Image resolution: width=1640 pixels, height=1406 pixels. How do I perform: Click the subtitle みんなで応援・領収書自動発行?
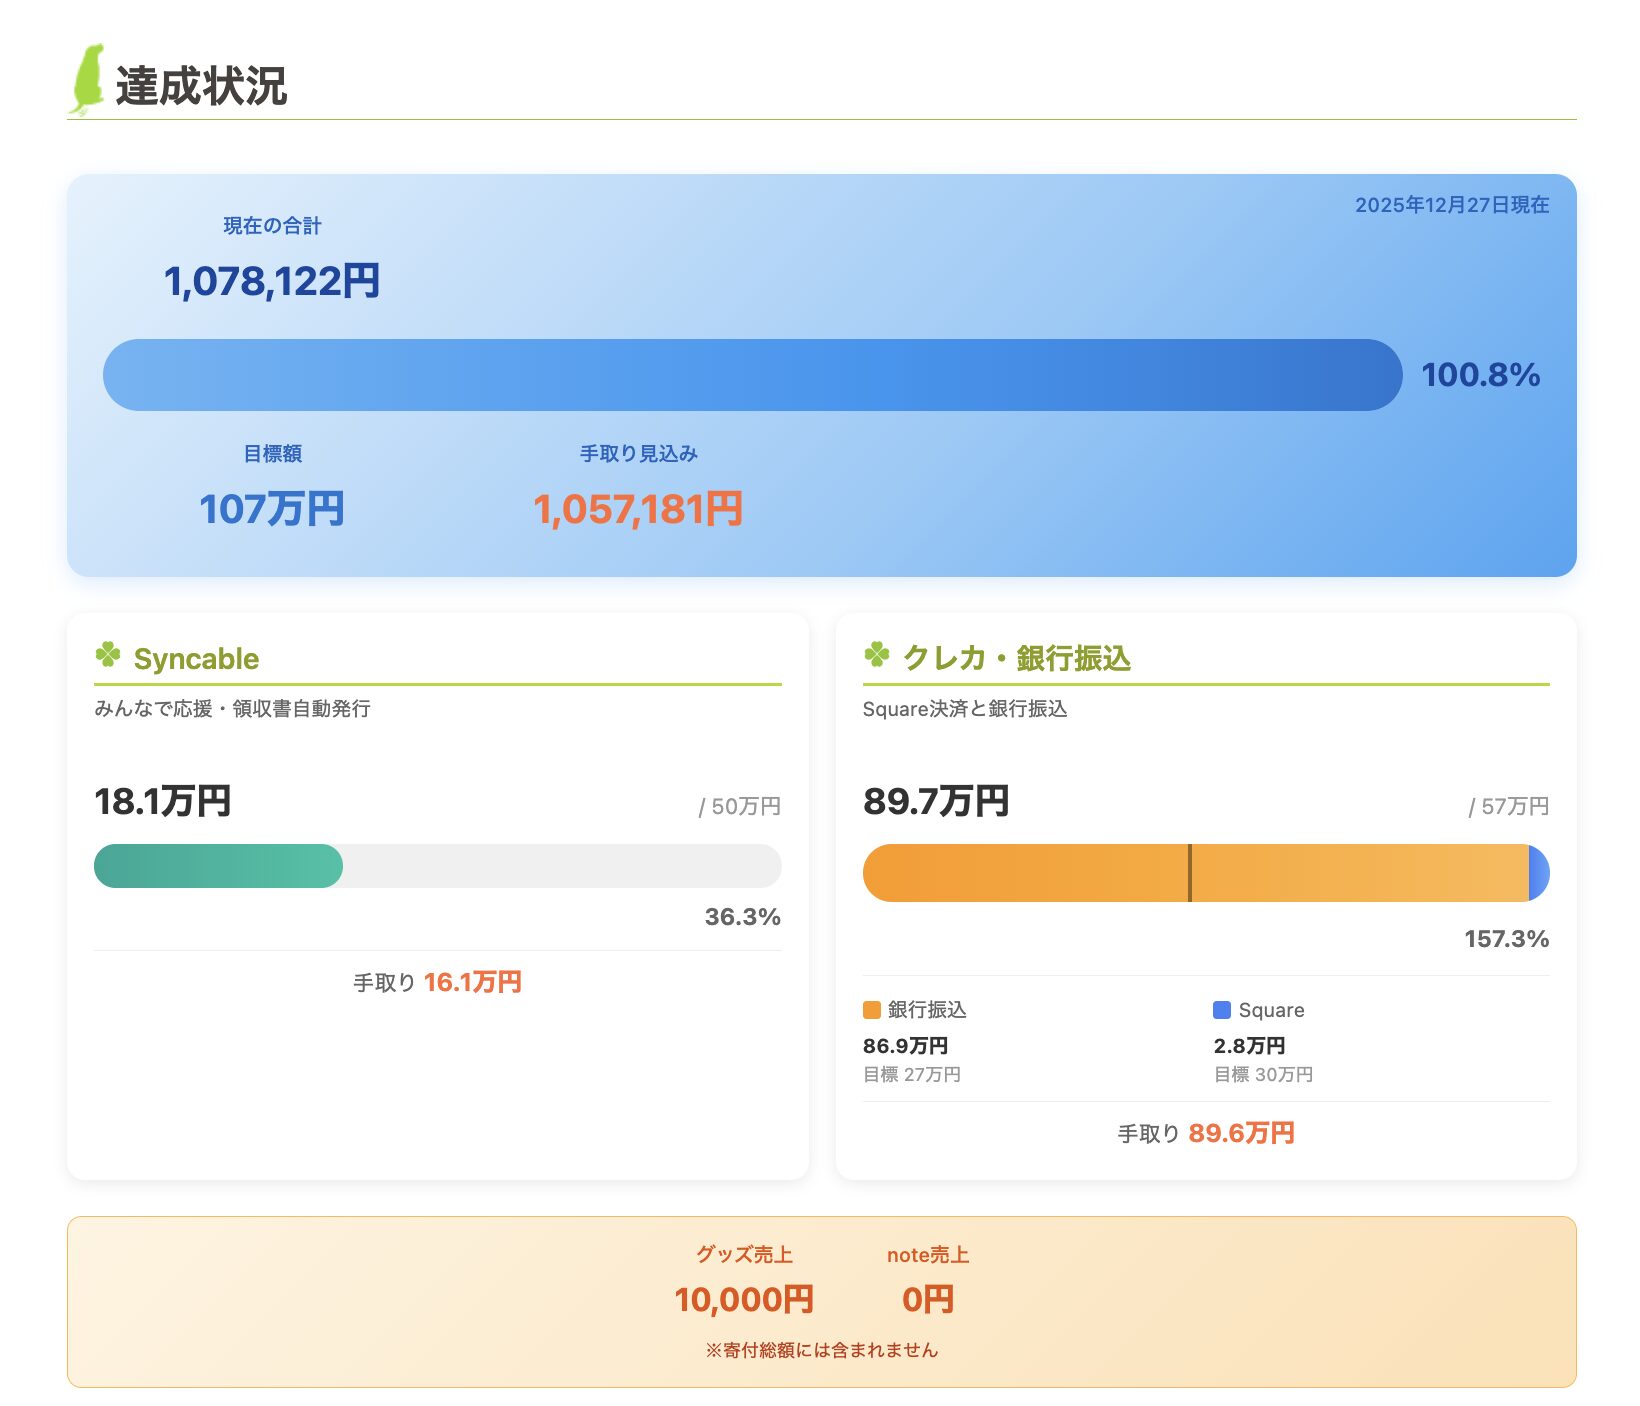point(232,709)
